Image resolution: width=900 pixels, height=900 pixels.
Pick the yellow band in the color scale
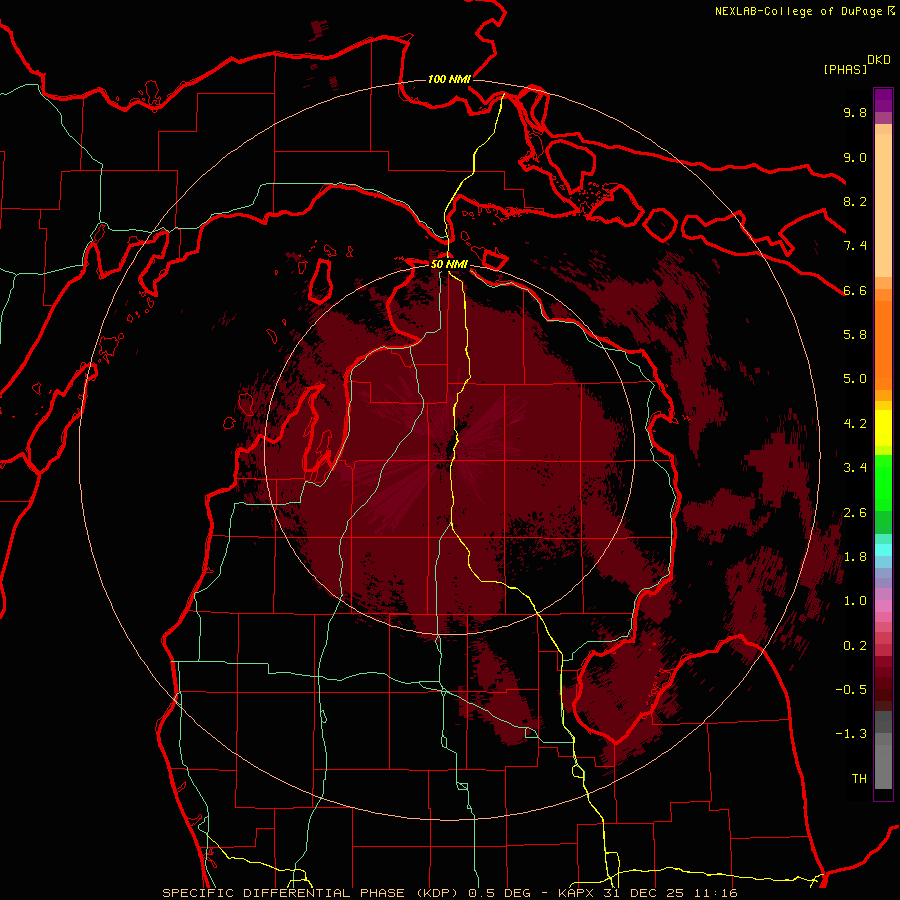tap(883, 428)
